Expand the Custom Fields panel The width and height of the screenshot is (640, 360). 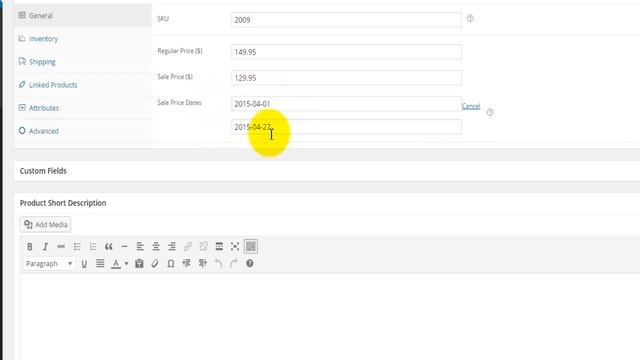[327, 171]
